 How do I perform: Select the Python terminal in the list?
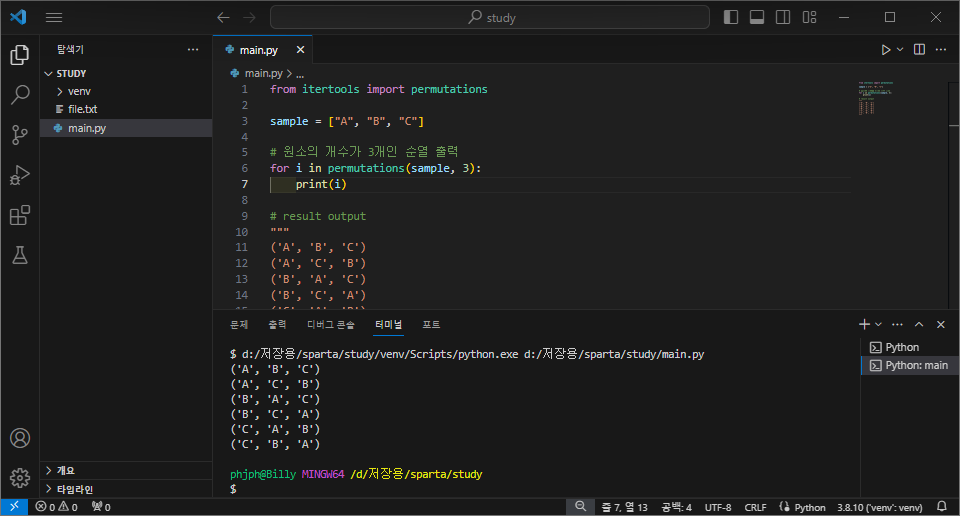point(910,347)
